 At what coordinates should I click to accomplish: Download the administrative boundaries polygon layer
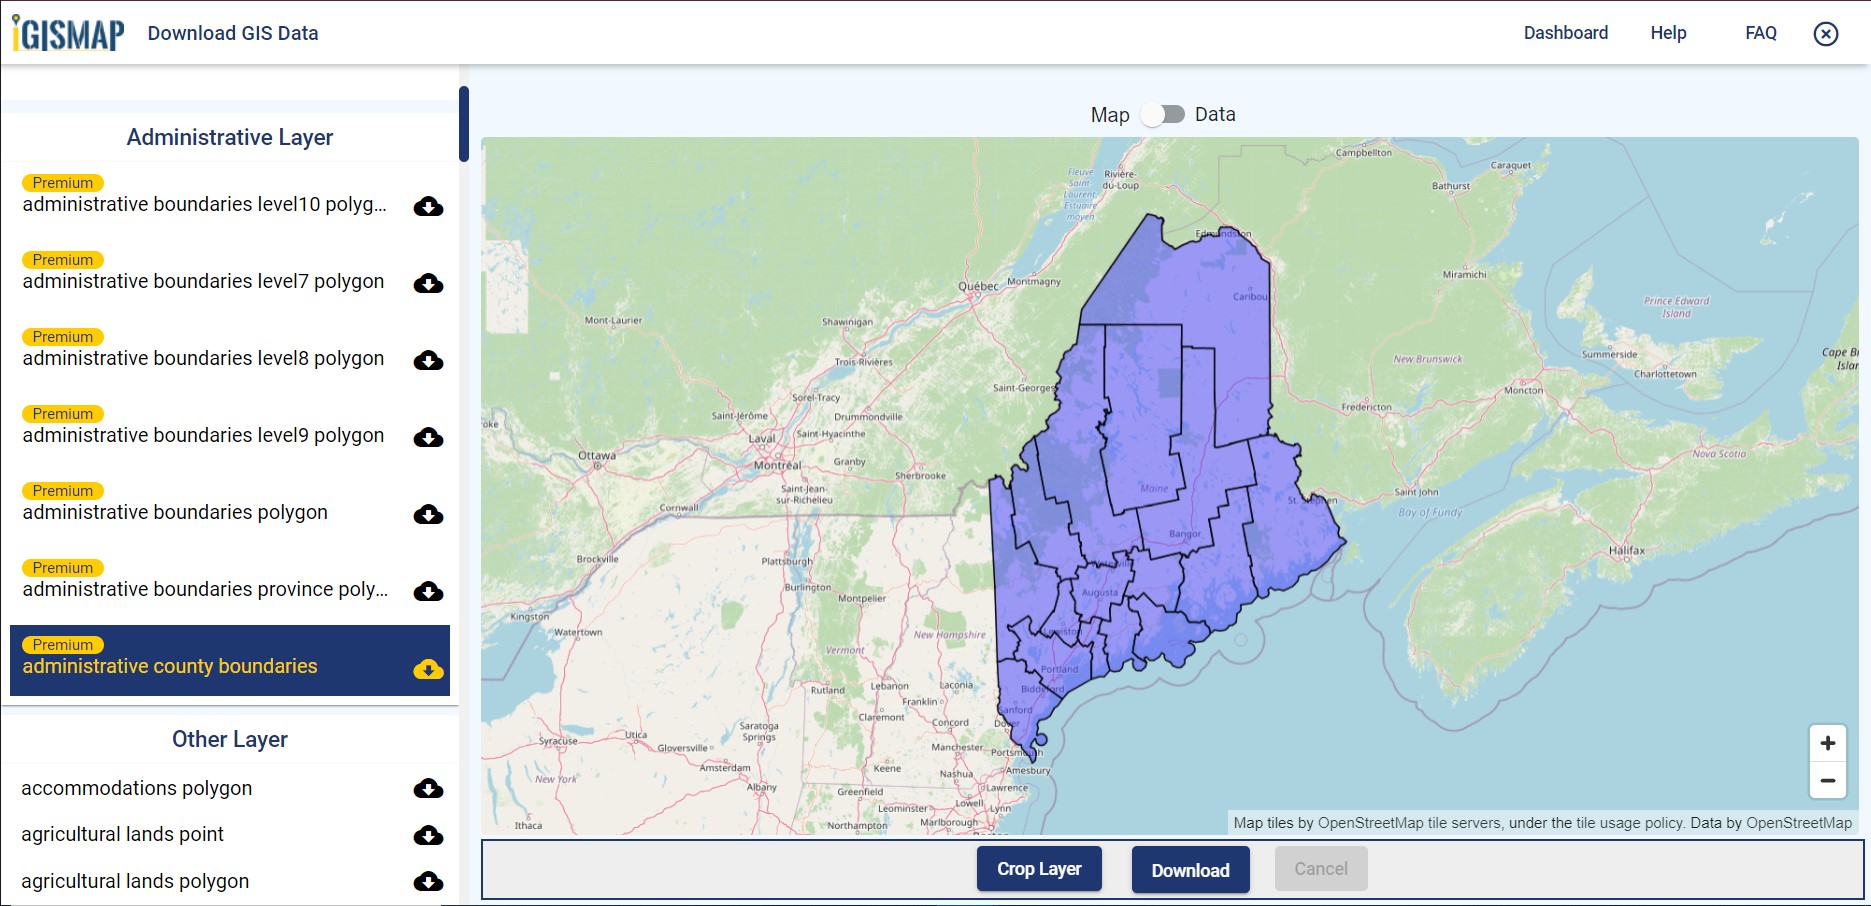[x=427, y=515]
